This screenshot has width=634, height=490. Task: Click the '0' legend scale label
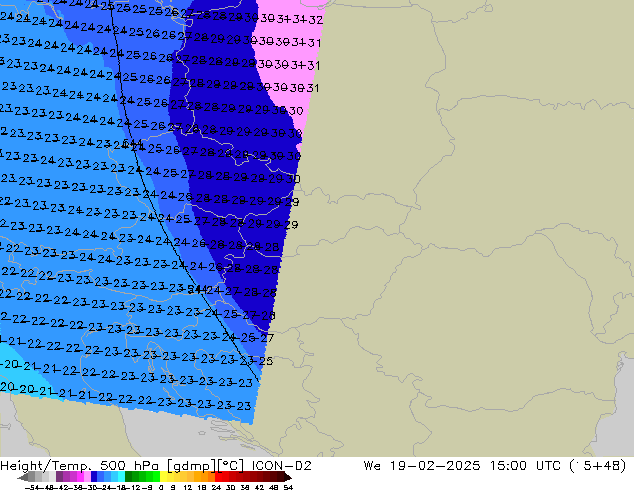[161, 488]
